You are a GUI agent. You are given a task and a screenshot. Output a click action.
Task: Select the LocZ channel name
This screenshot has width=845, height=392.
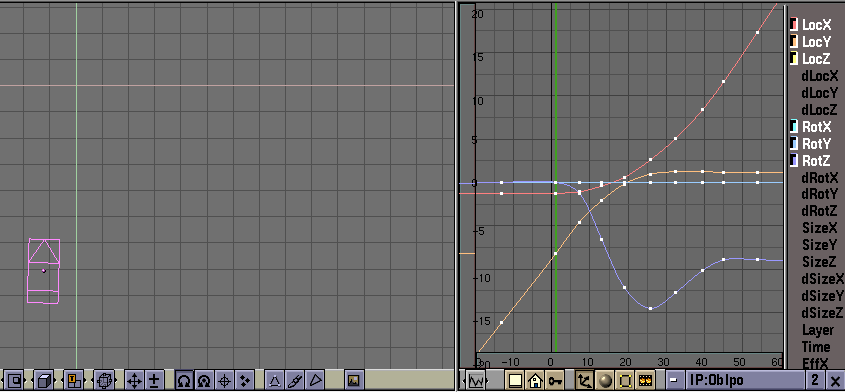817,59
